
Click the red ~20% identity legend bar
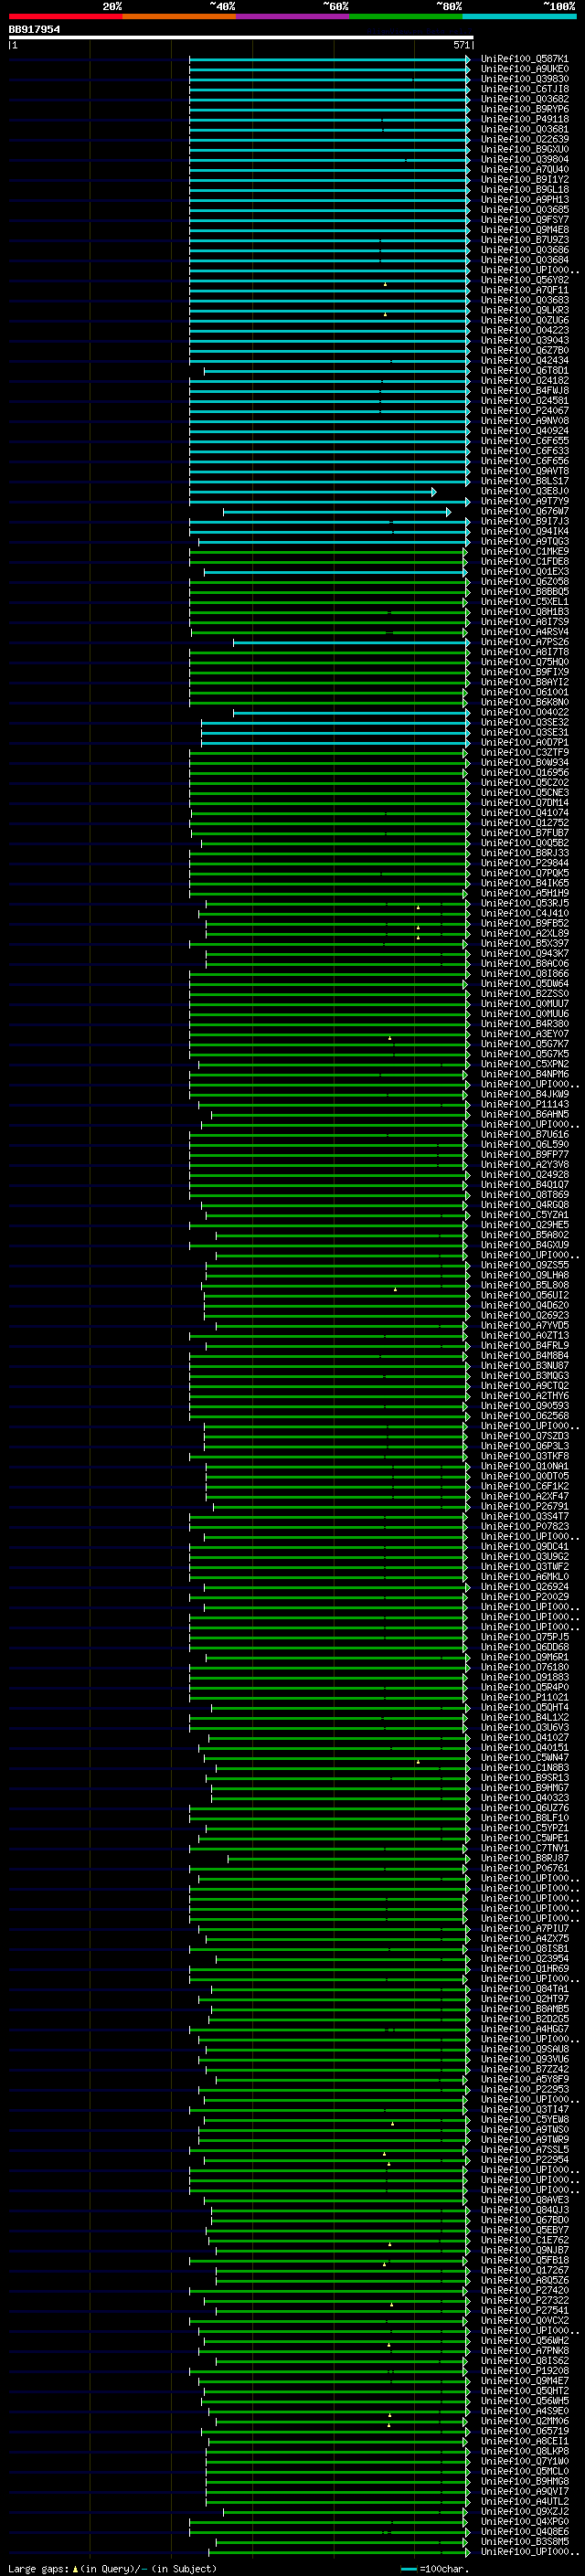pyautogui.click(x=65, y=16)
